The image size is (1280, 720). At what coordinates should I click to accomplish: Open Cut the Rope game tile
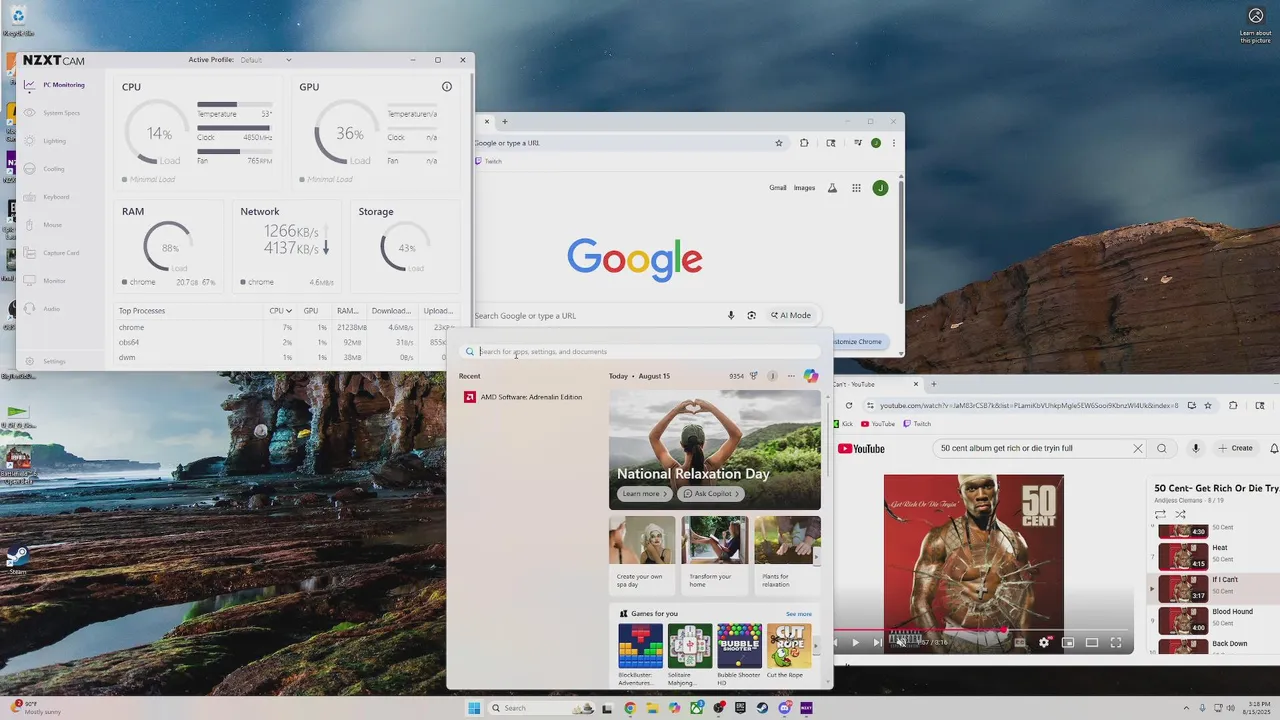pyautogui.click(x=788, y=650)
